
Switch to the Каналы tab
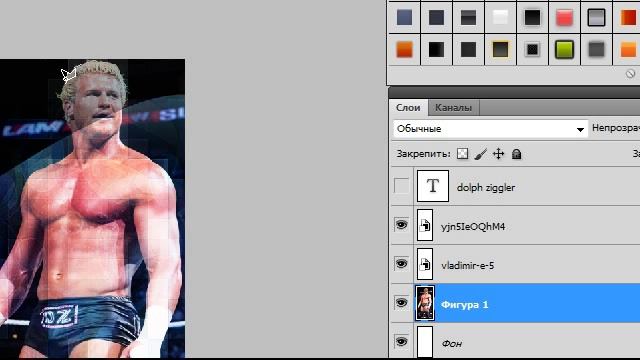coord(453,108)
